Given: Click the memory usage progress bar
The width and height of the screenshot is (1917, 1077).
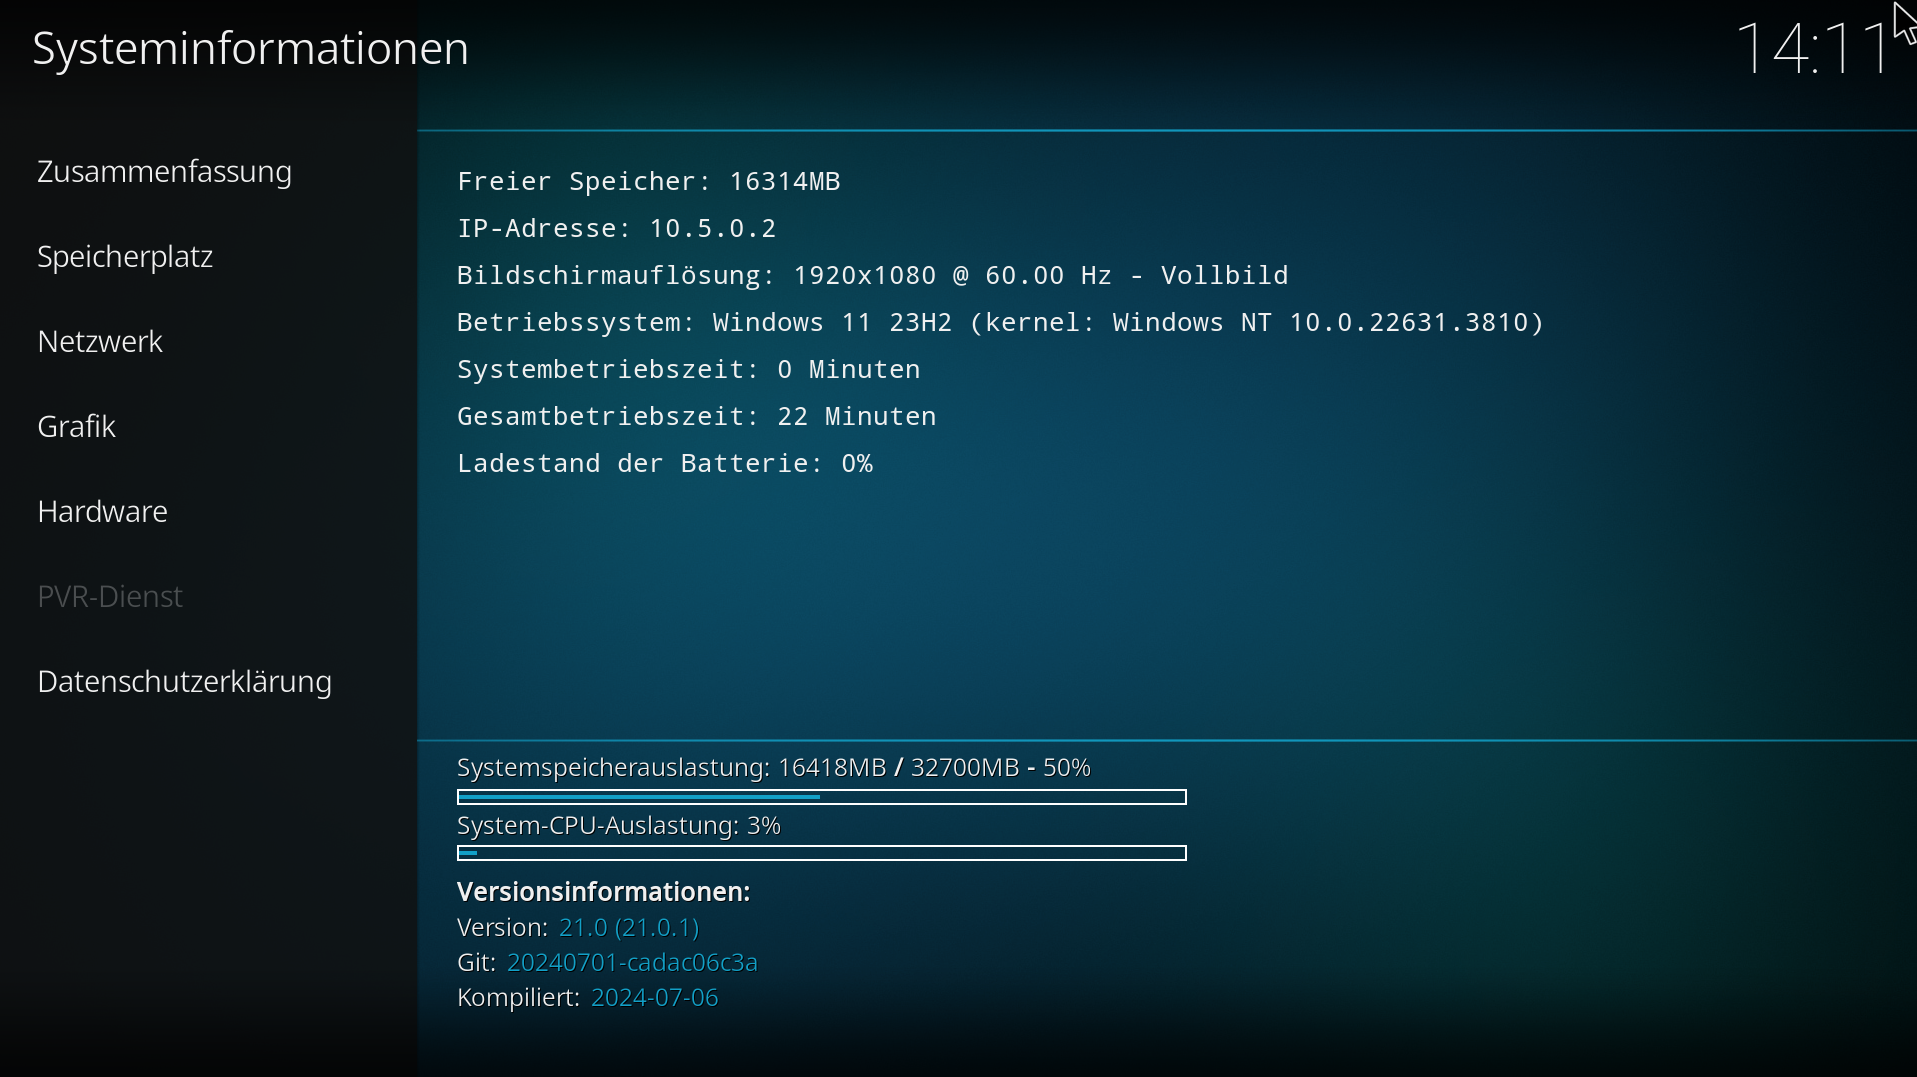Looking at the screenshot, I should coord(822,797).
